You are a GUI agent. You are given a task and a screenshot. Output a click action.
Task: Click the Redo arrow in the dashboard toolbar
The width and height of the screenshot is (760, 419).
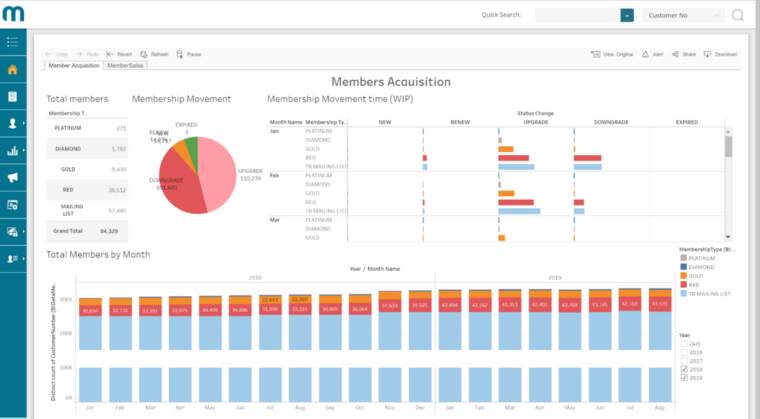79,54
